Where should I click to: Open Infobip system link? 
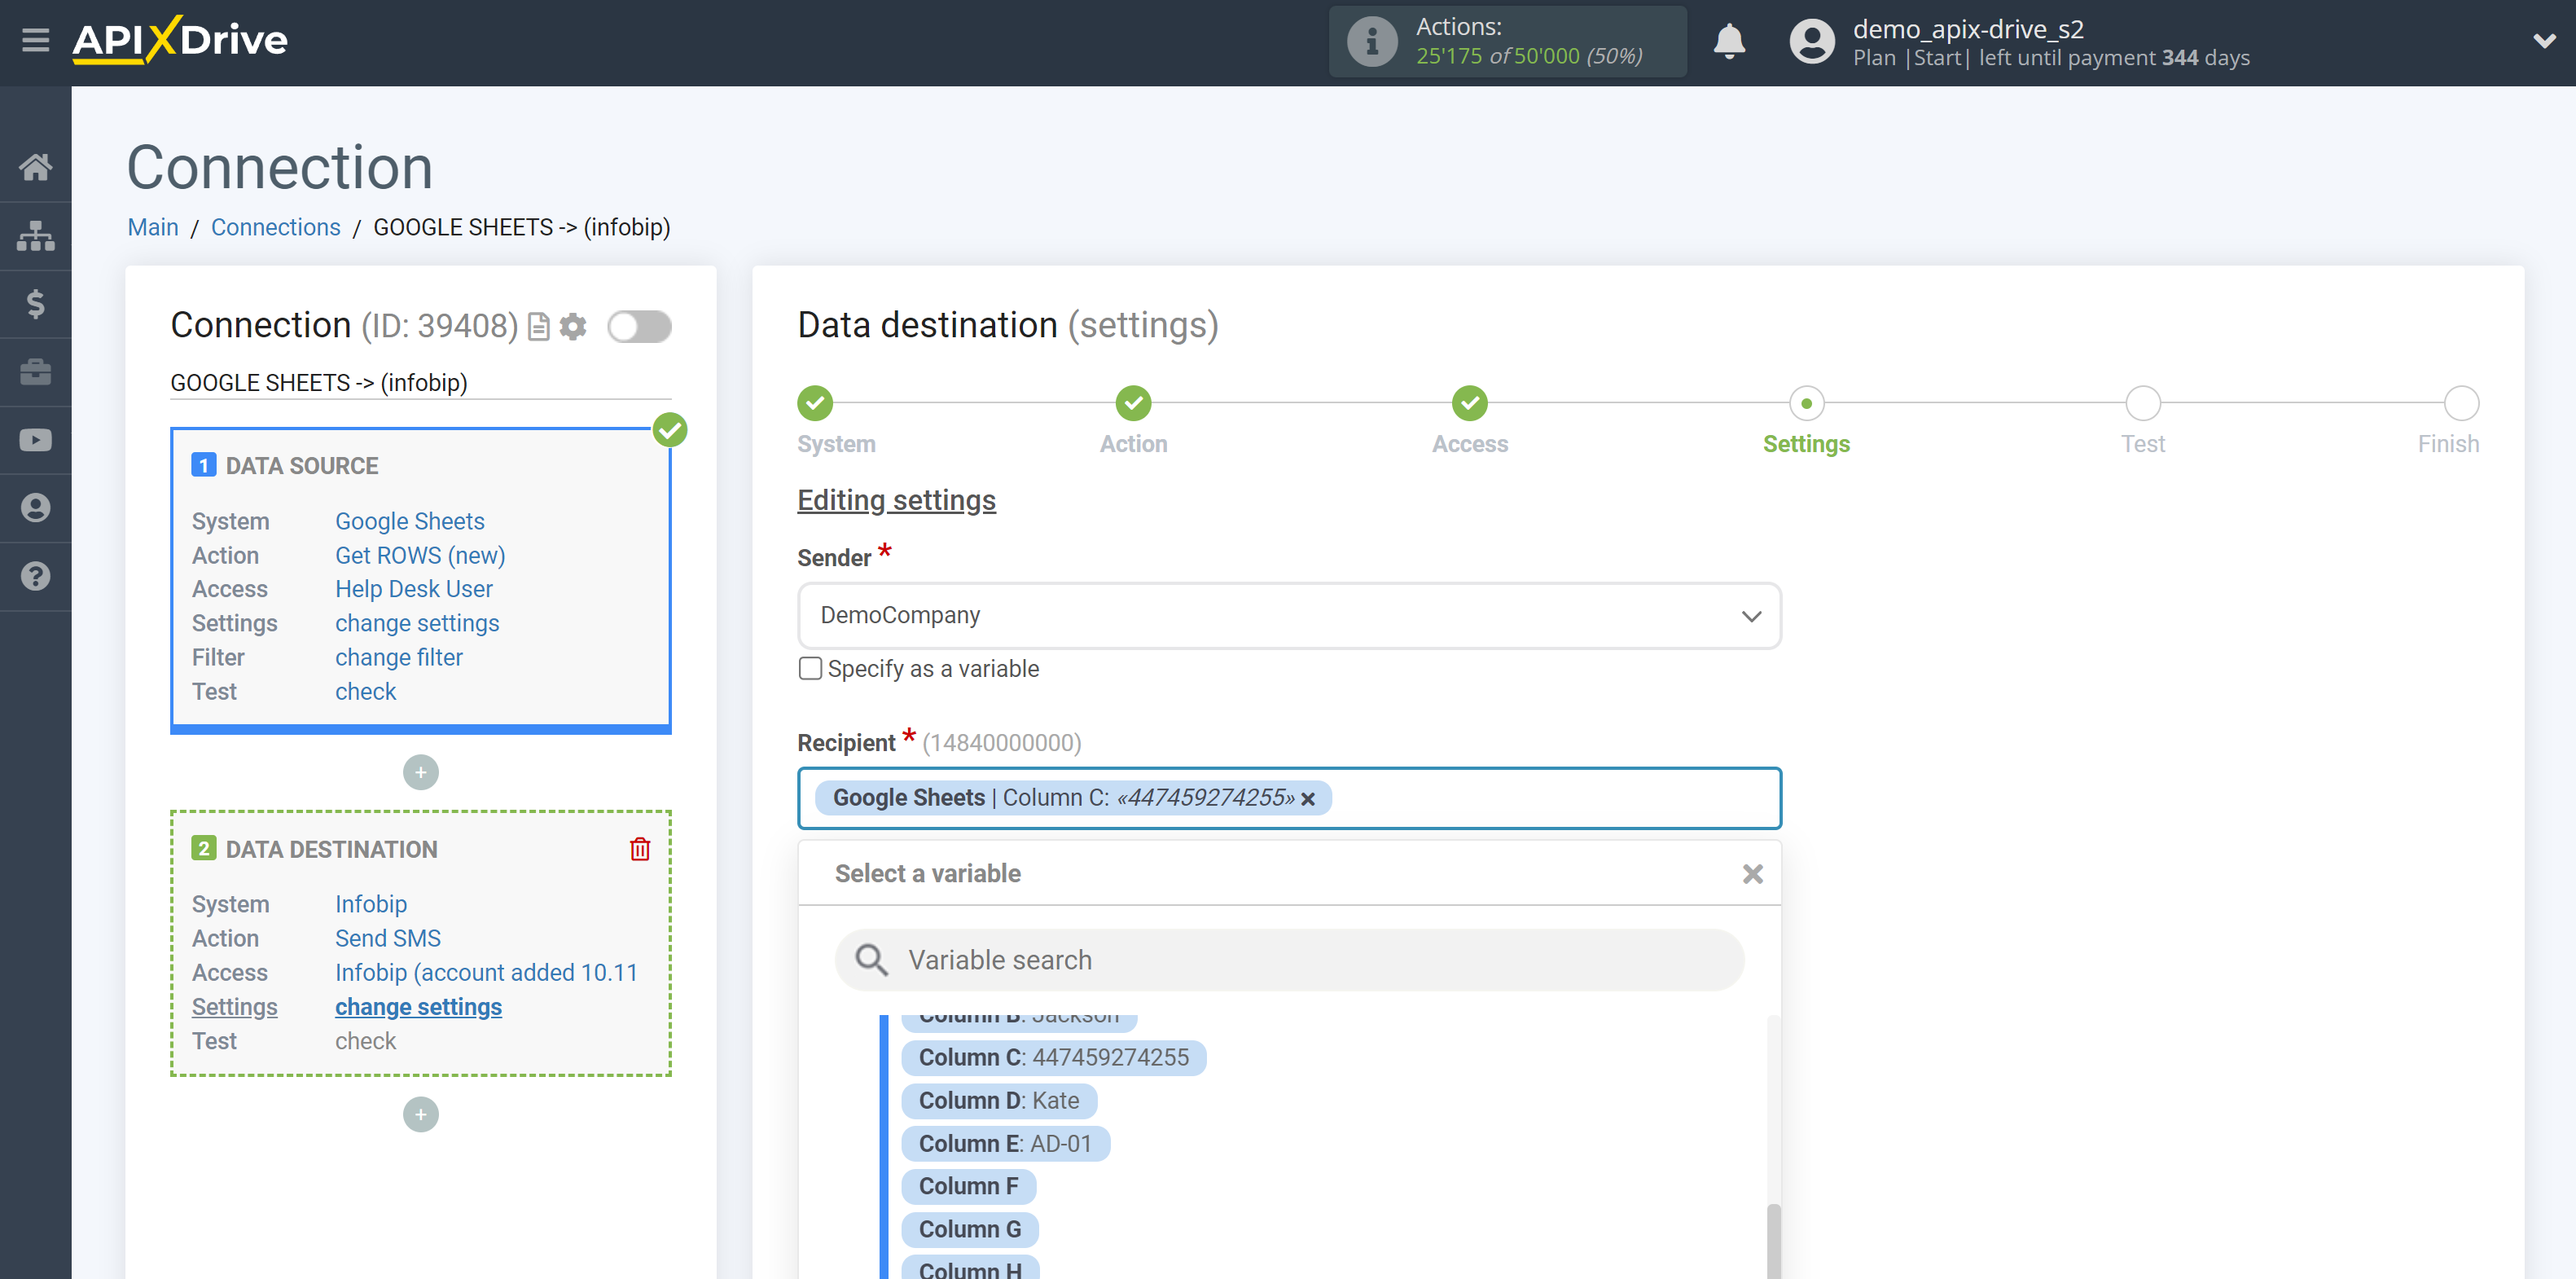pyautogui.click(x=370, y=904)
